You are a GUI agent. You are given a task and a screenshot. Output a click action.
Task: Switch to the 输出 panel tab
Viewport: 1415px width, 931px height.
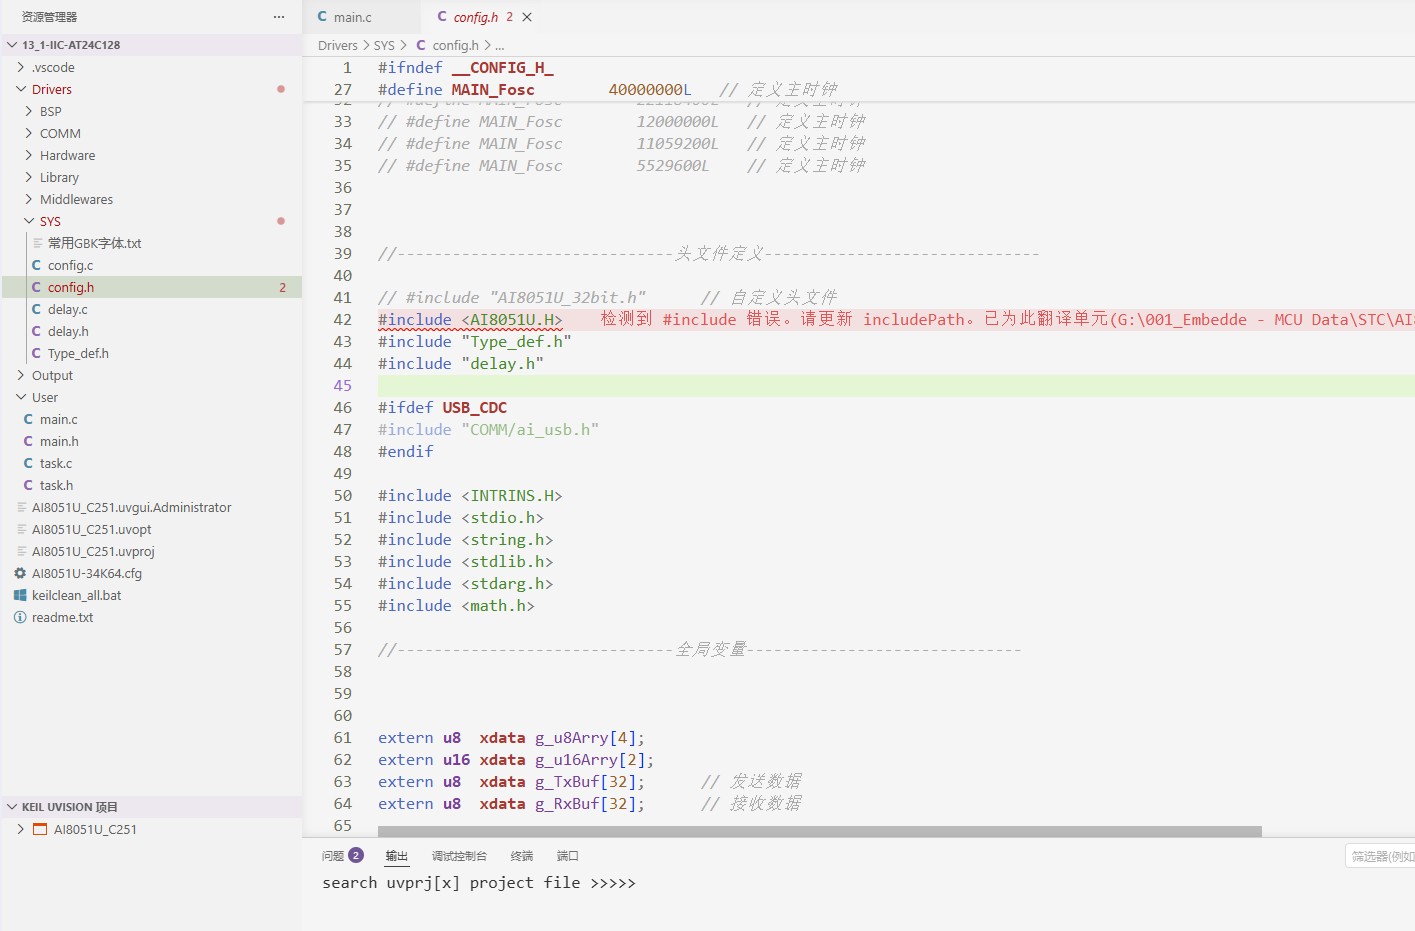[397, 856]
